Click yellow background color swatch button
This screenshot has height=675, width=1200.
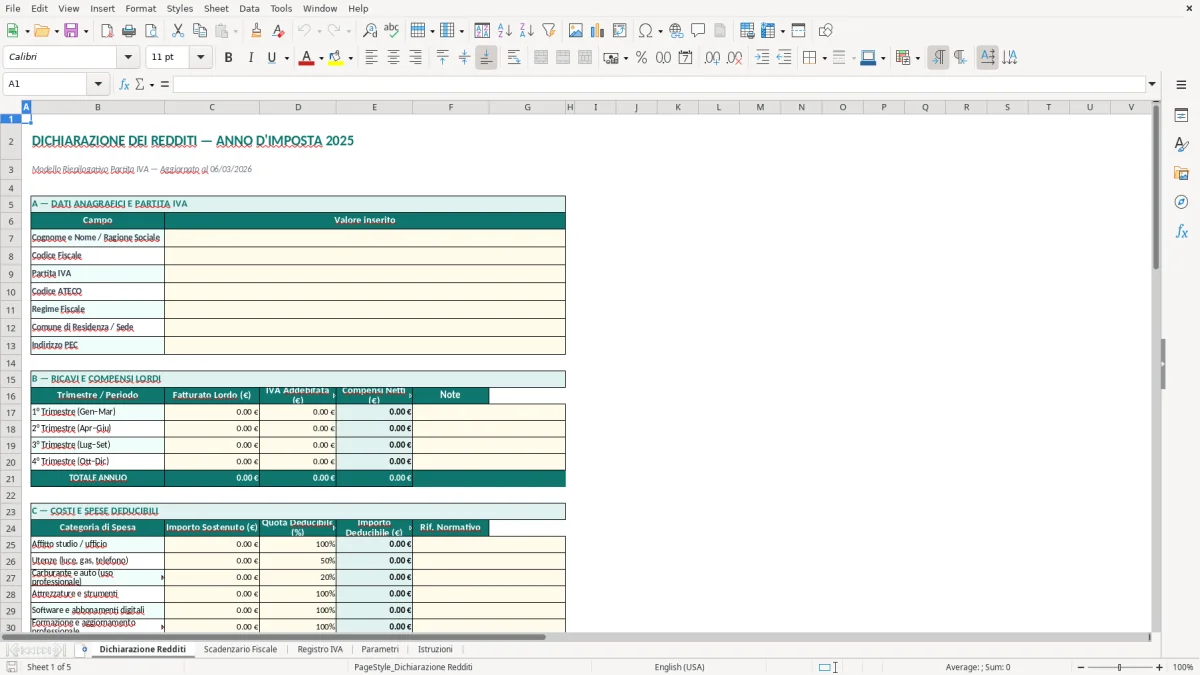pos(336,58)
